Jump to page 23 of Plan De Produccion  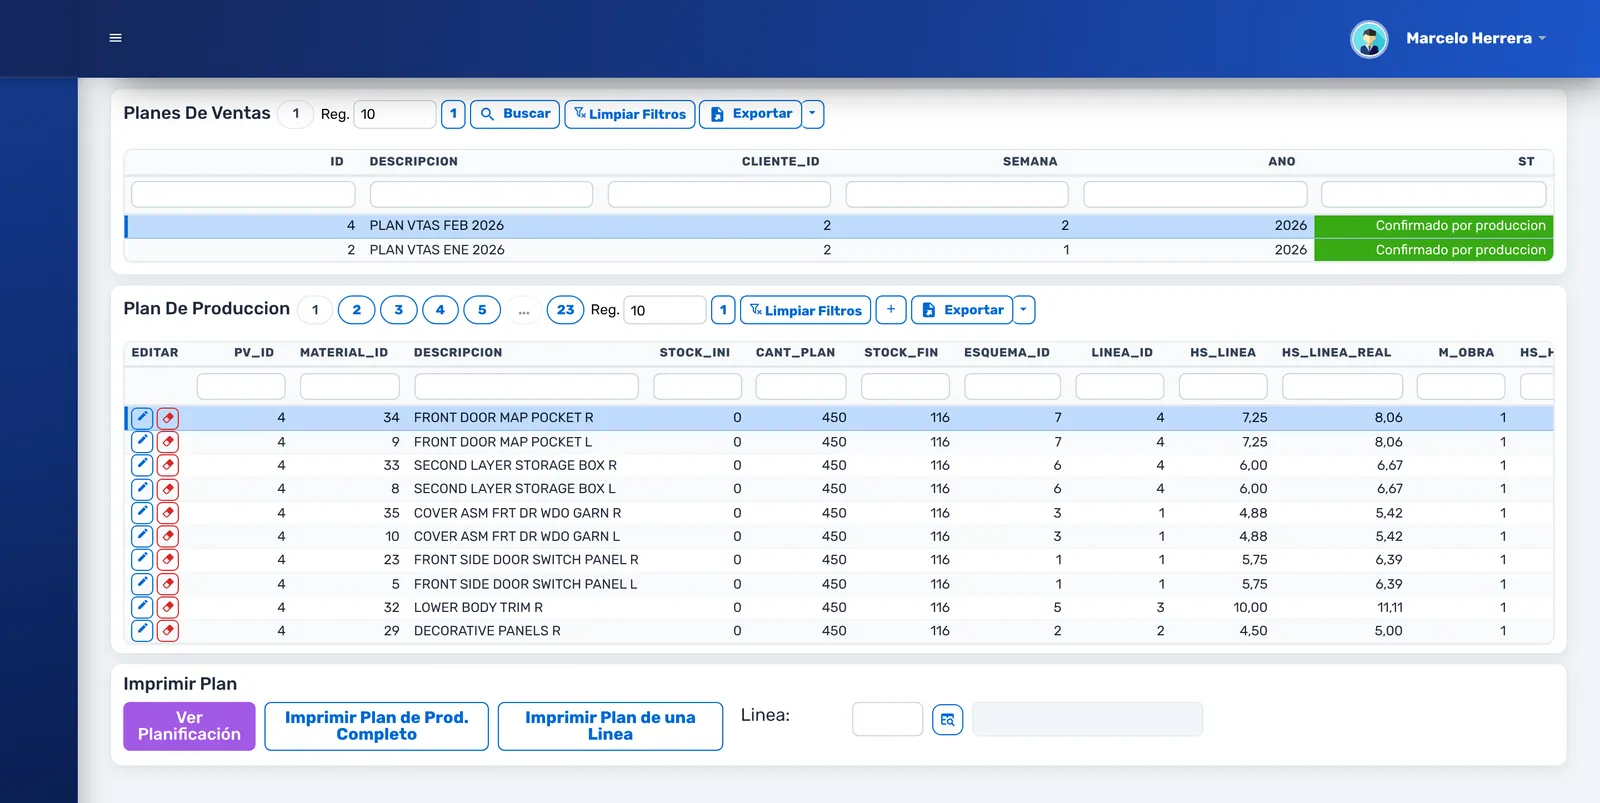(565, 310)
